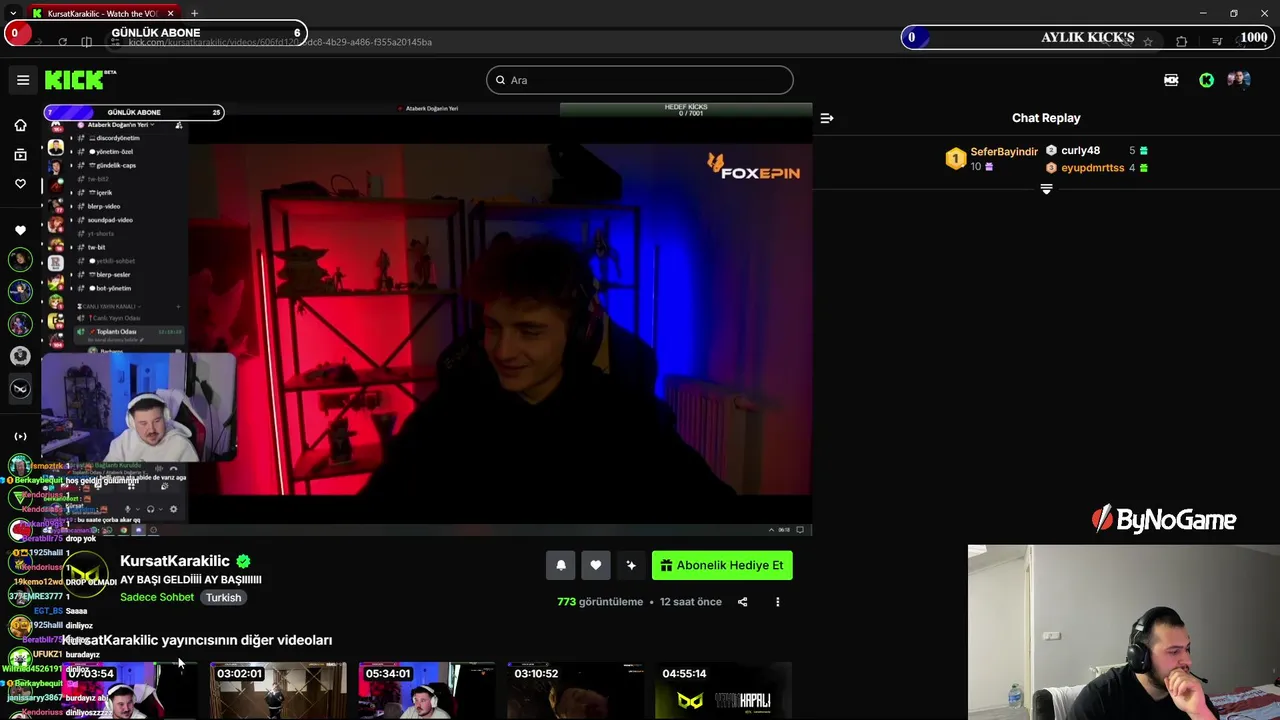Click the live broadcast icon in sidebar
The height and width of the screenshot is (720, 1280).
pyautogui.click(x=20, y=436)
